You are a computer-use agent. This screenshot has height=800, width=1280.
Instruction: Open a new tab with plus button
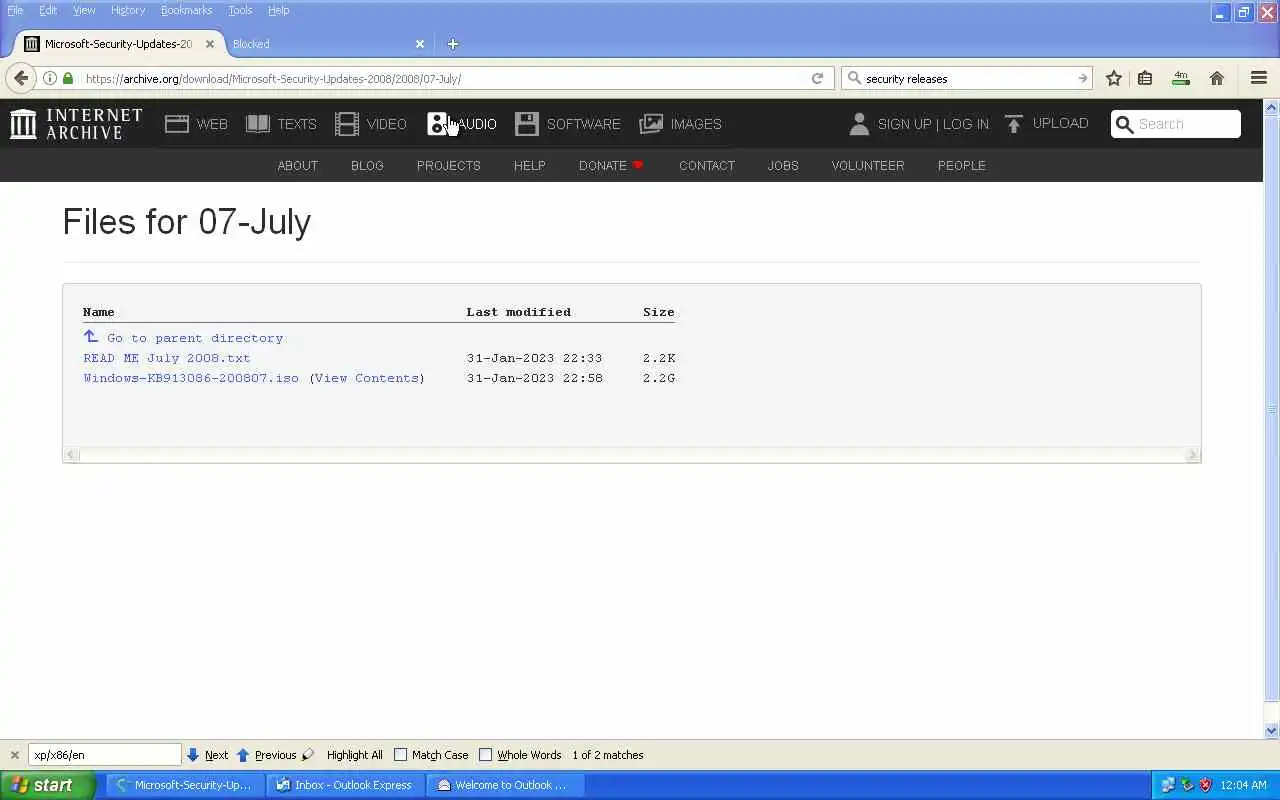(452, 44)
